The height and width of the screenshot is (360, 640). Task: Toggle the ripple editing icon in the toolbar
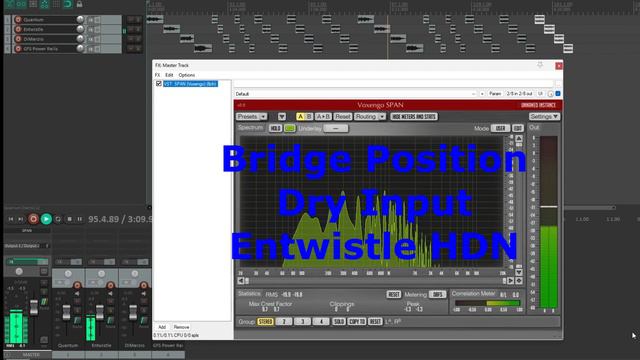coord(33,4)
